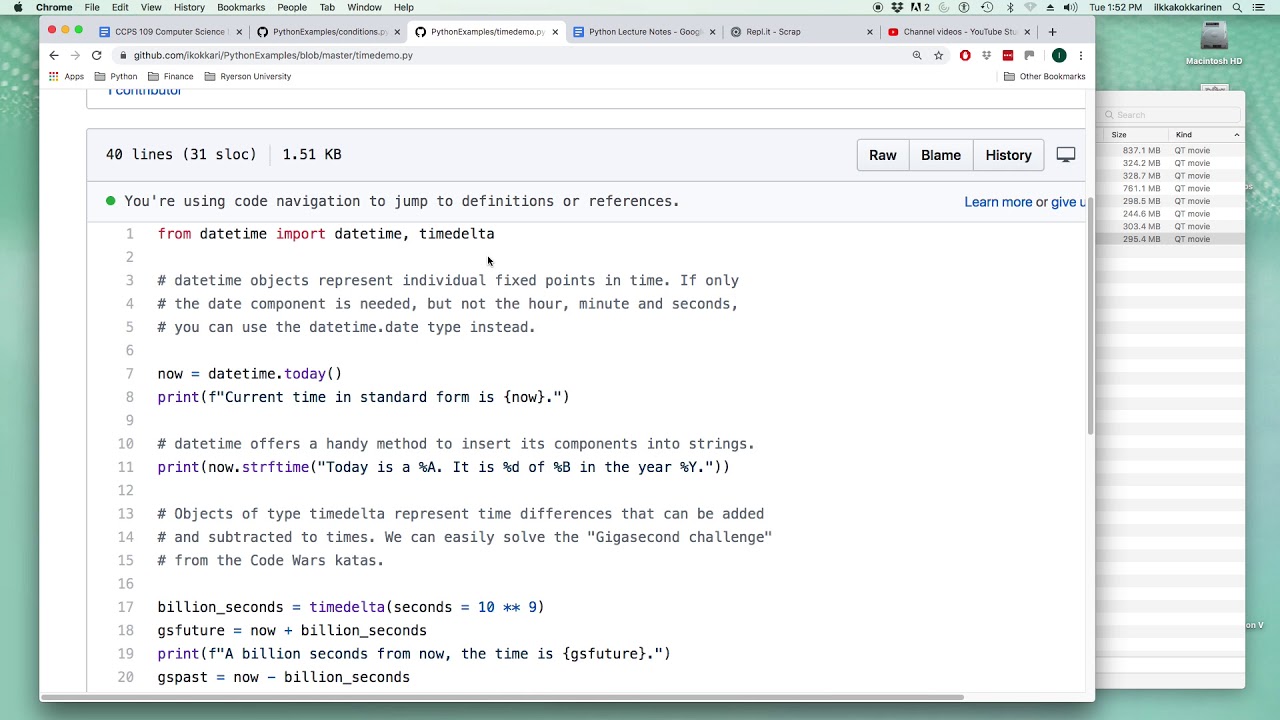Open Chrome's three-dot menu
The width and height of the screenshot is (1280, 720).
point(1080,56)
